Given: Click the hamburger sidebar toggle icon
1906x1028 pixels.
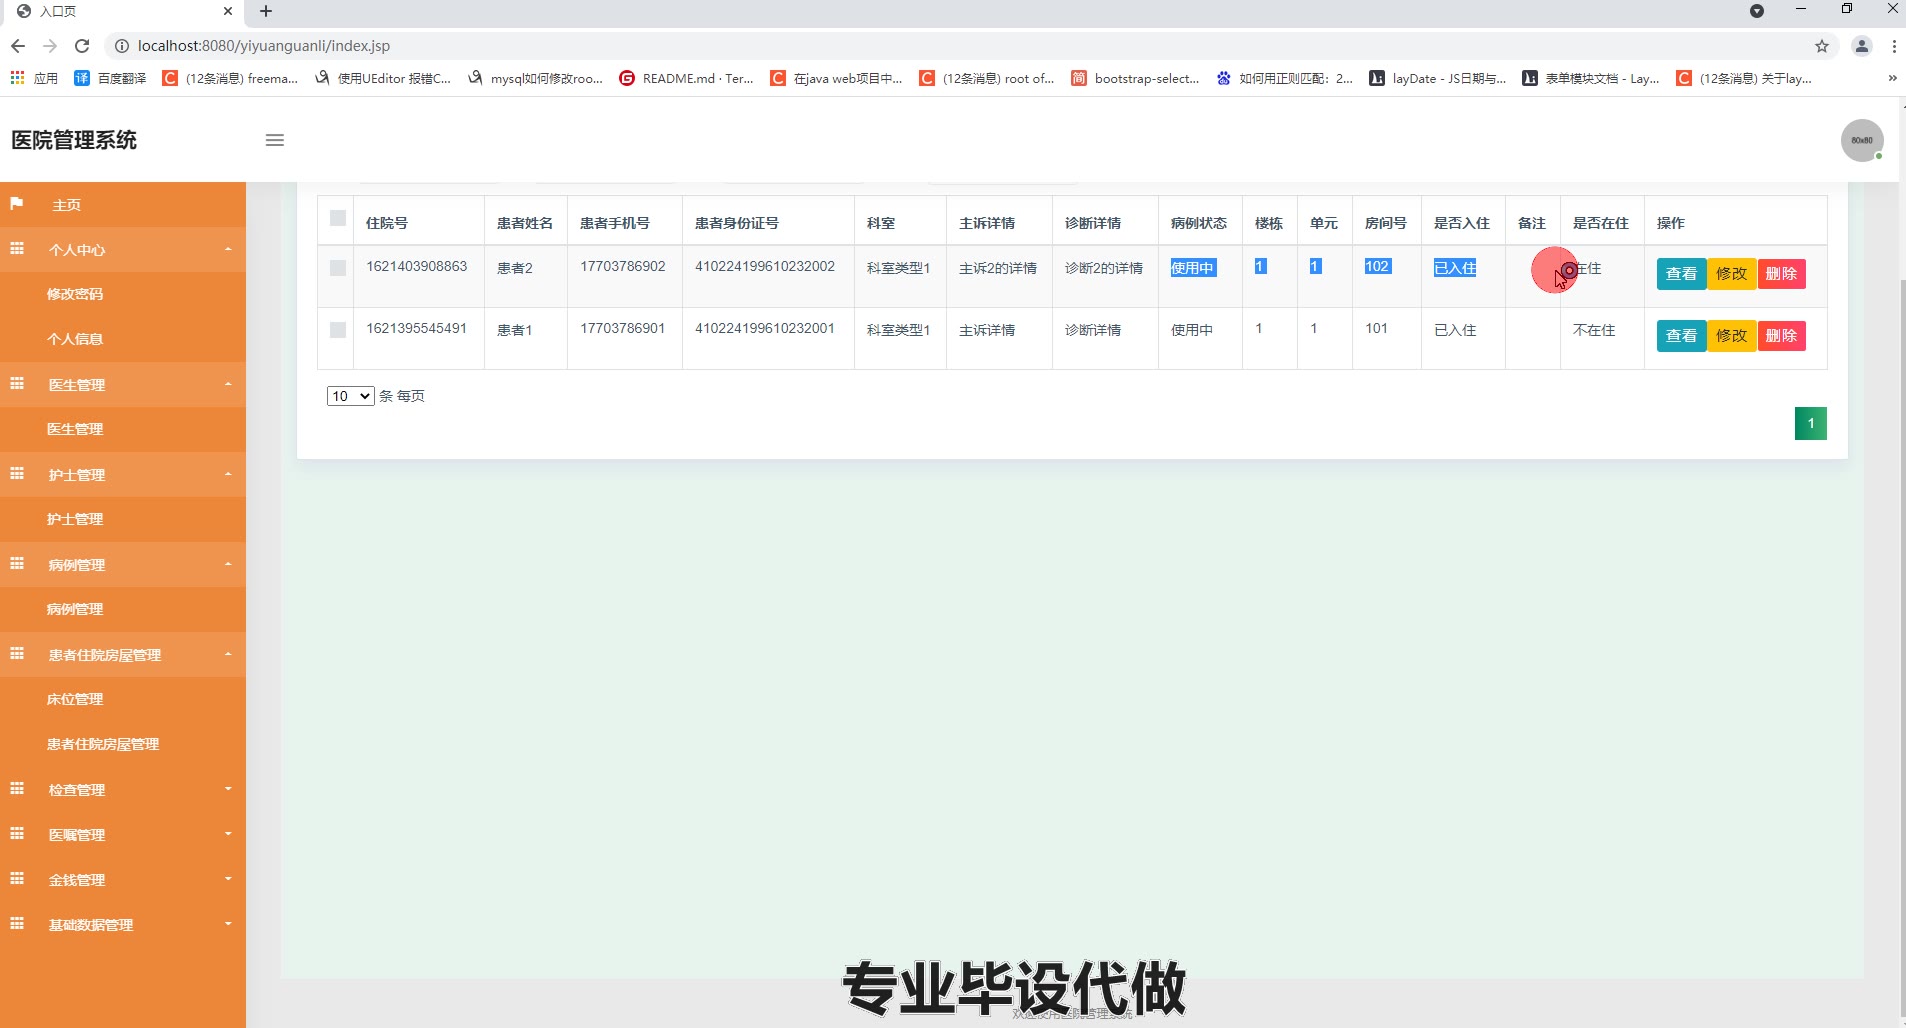Looking at the screenshot, I should 275,140.
